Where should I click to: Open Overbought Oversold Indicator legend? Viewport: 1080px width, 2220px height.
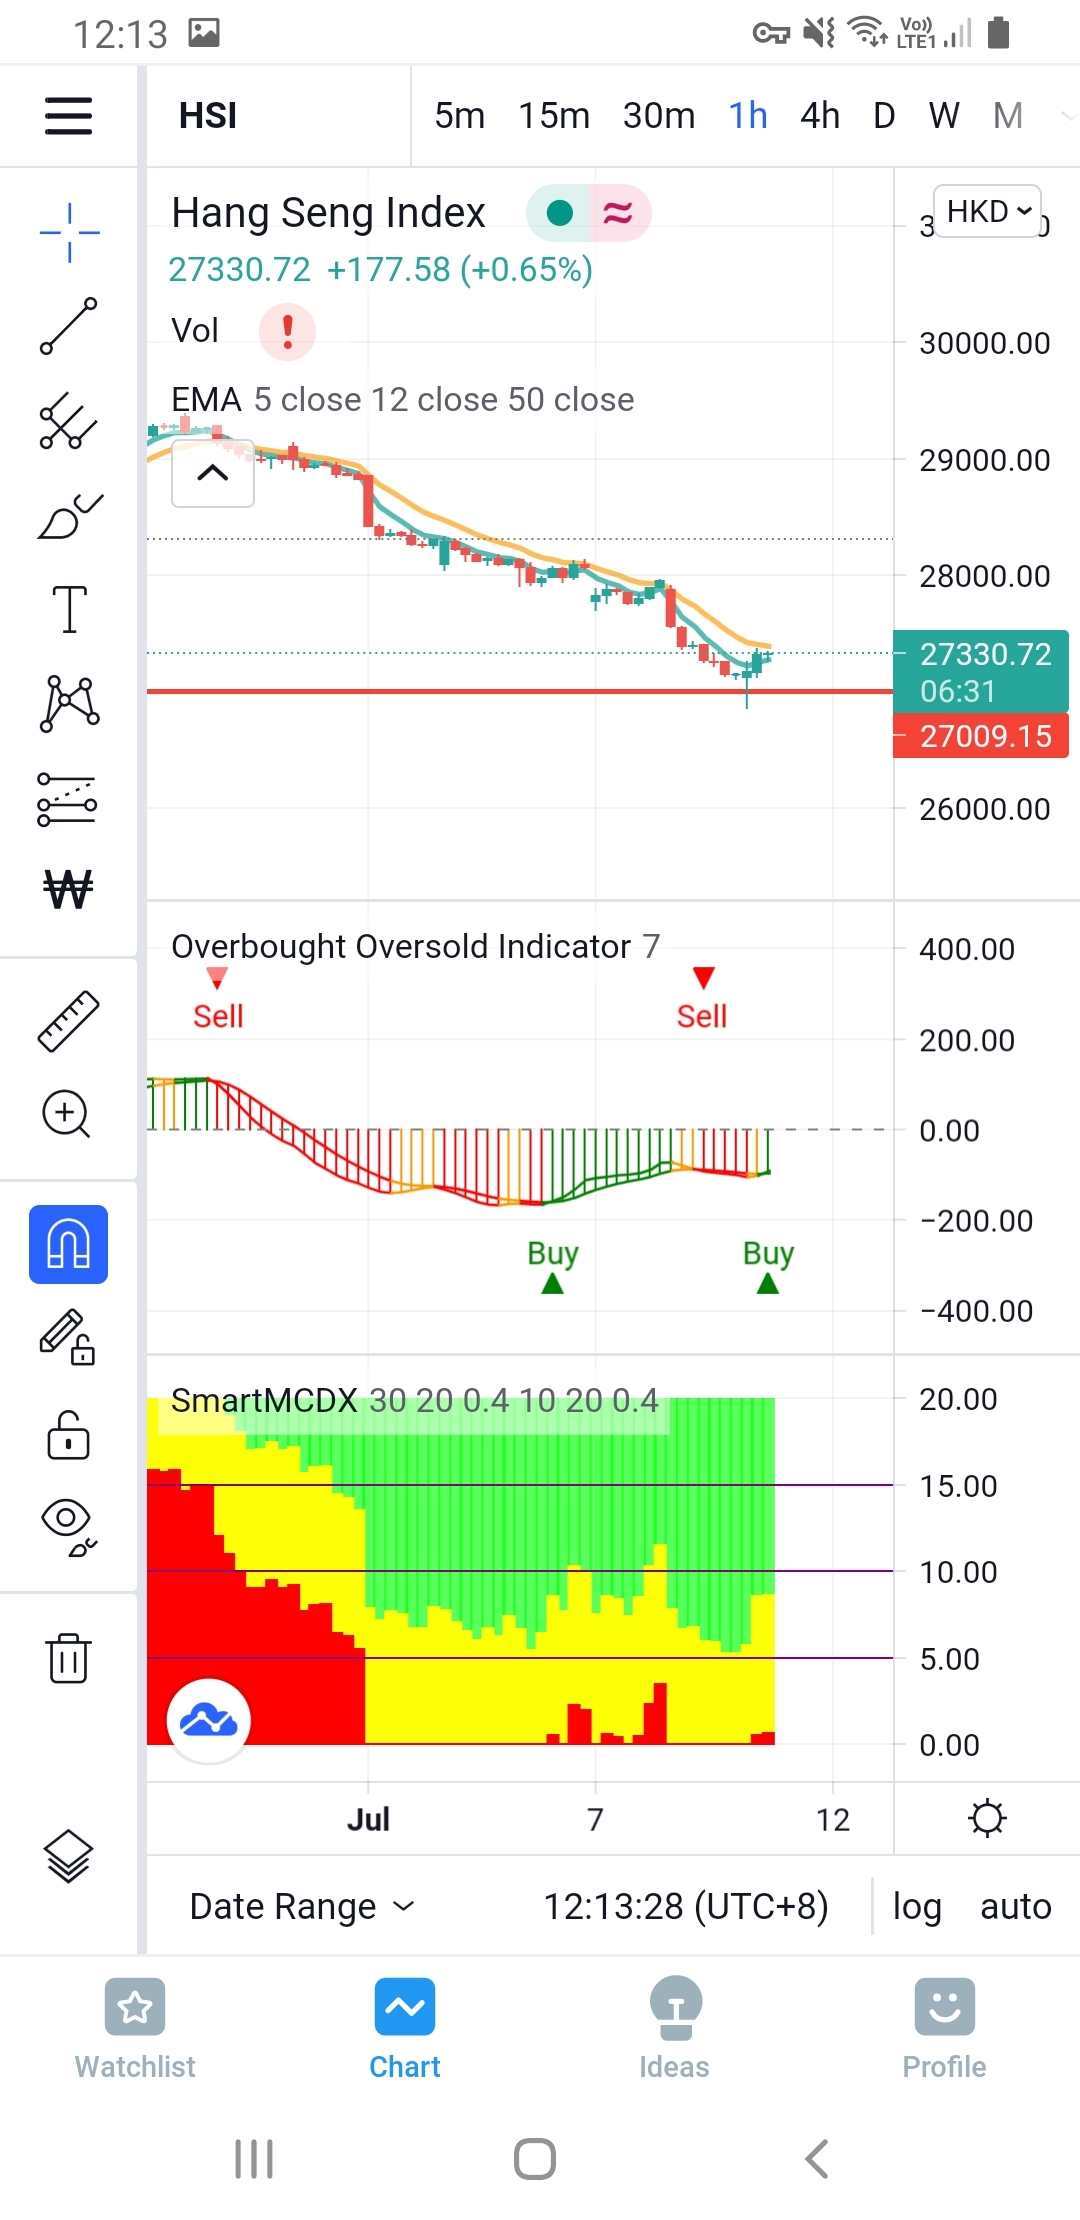[415, 946]
